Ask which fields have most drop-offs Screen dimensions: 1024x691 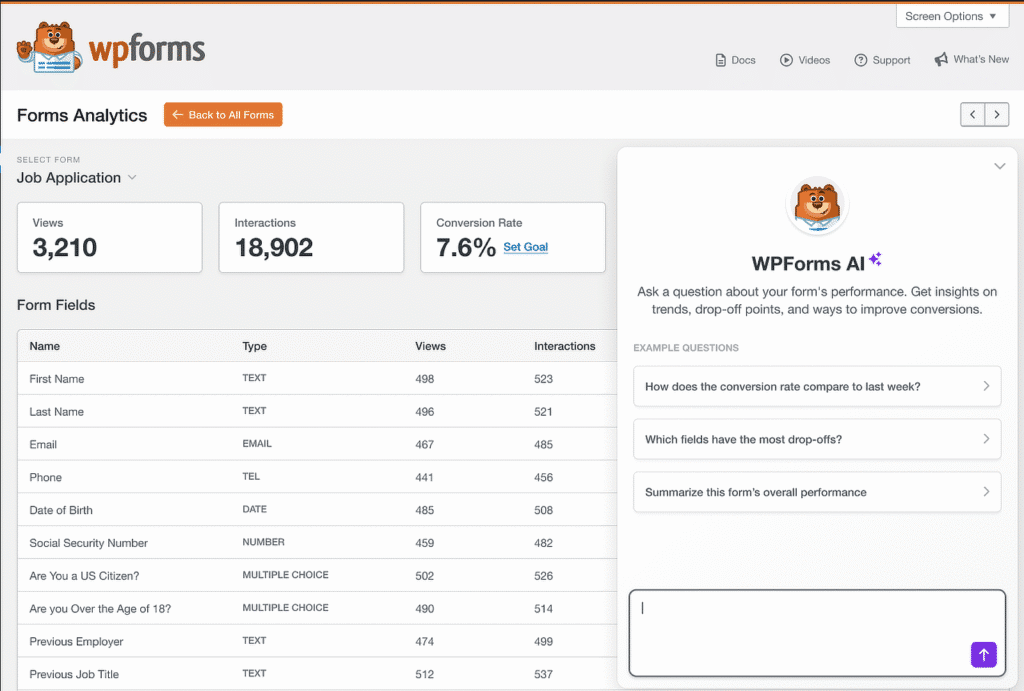pos(817,440)
